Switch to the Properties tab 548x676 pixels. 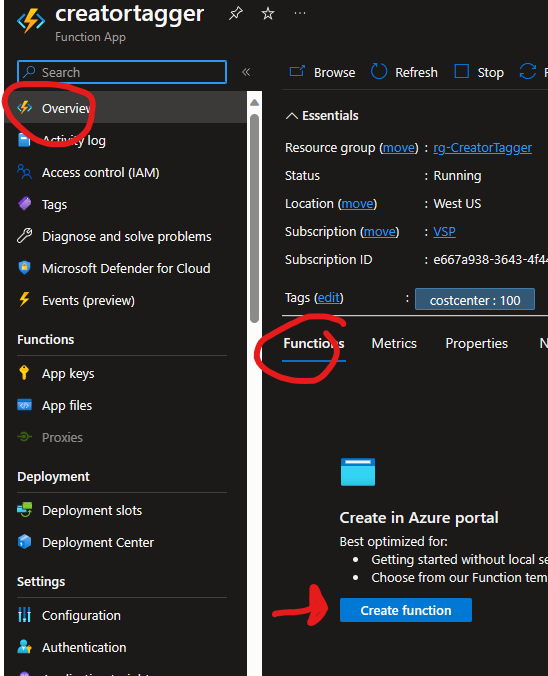(x=476, y=343)
